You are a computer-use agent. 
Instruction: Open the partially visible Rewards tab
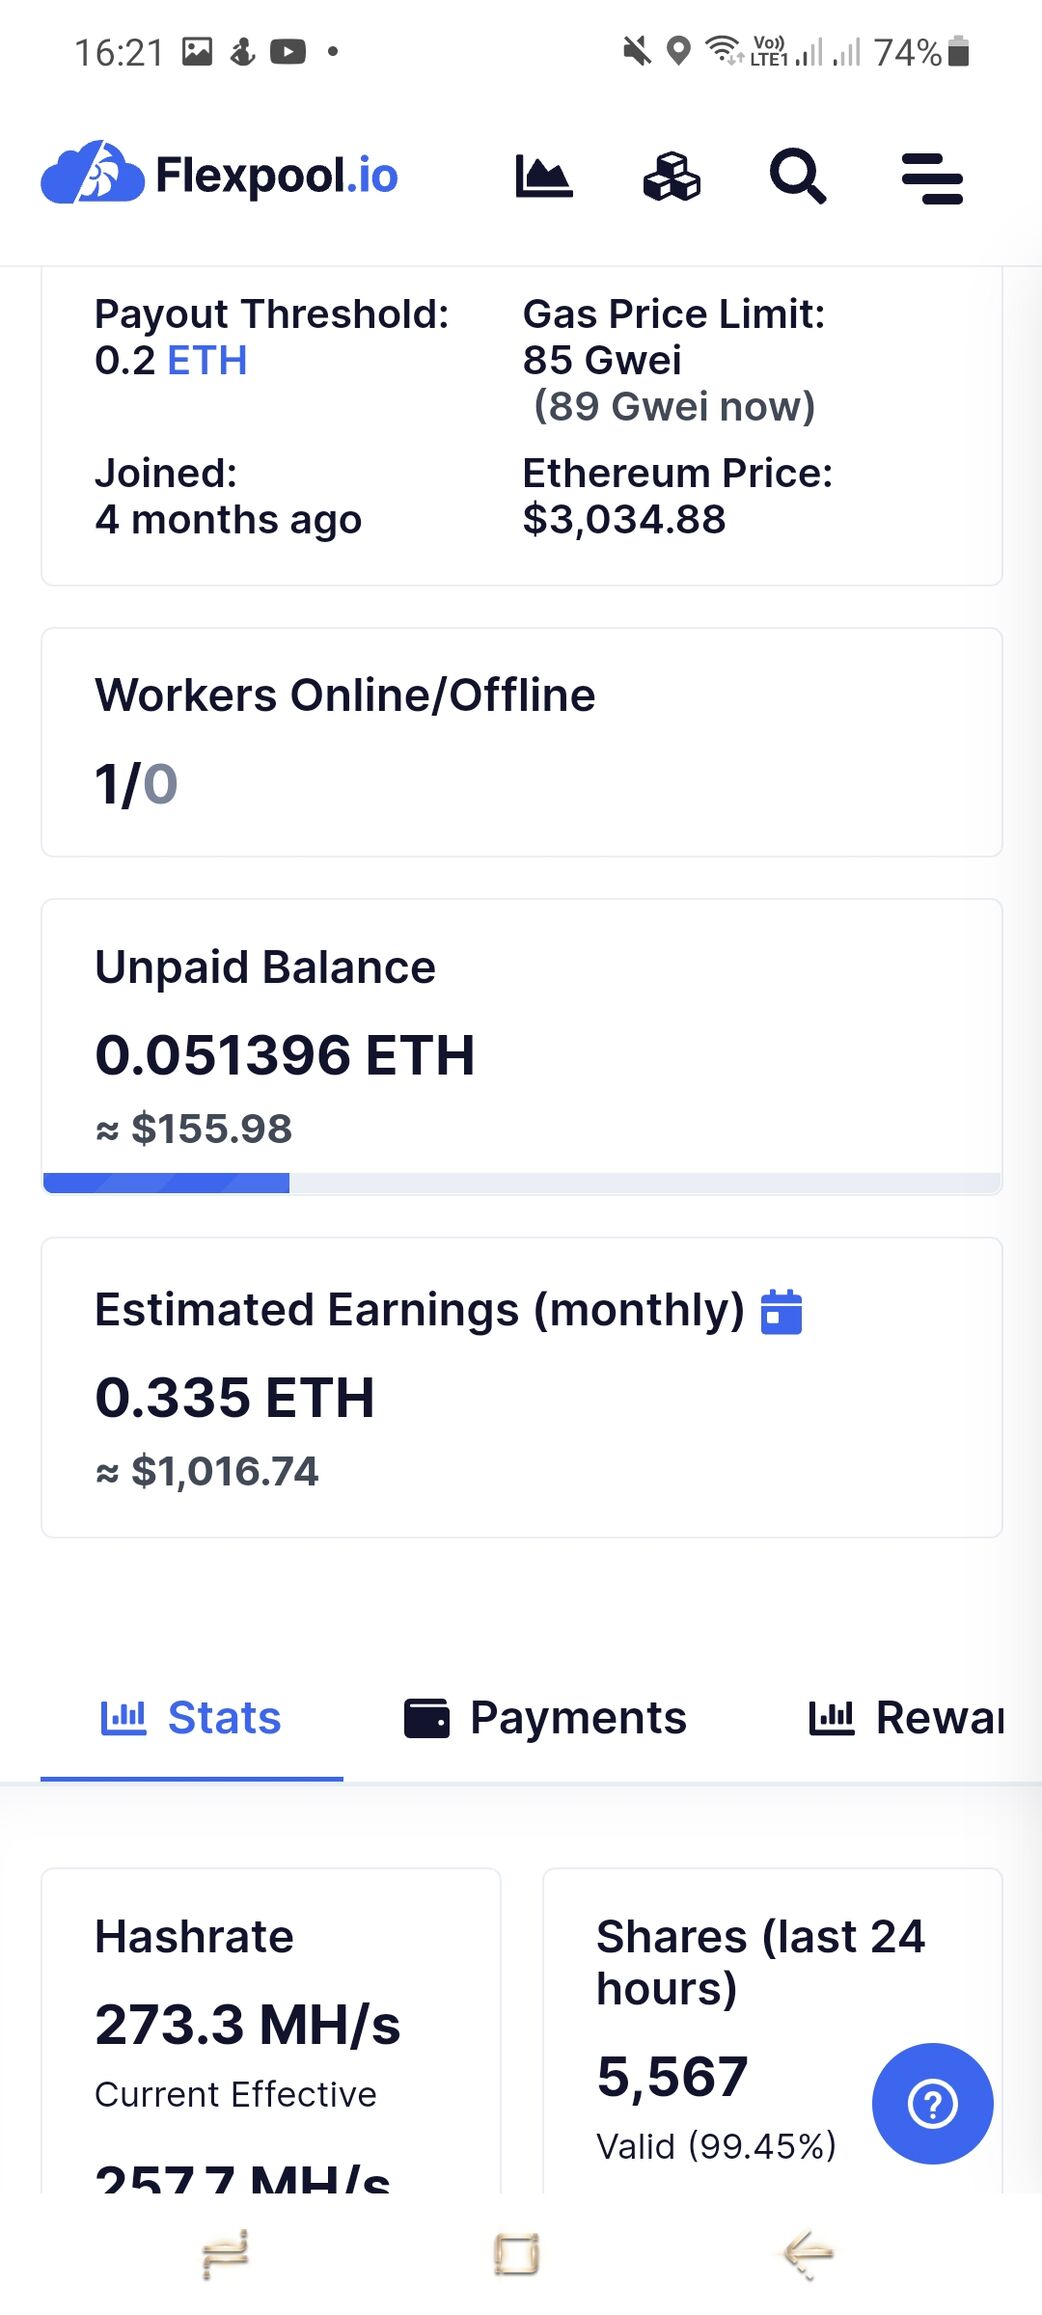tap(906, 1718)
